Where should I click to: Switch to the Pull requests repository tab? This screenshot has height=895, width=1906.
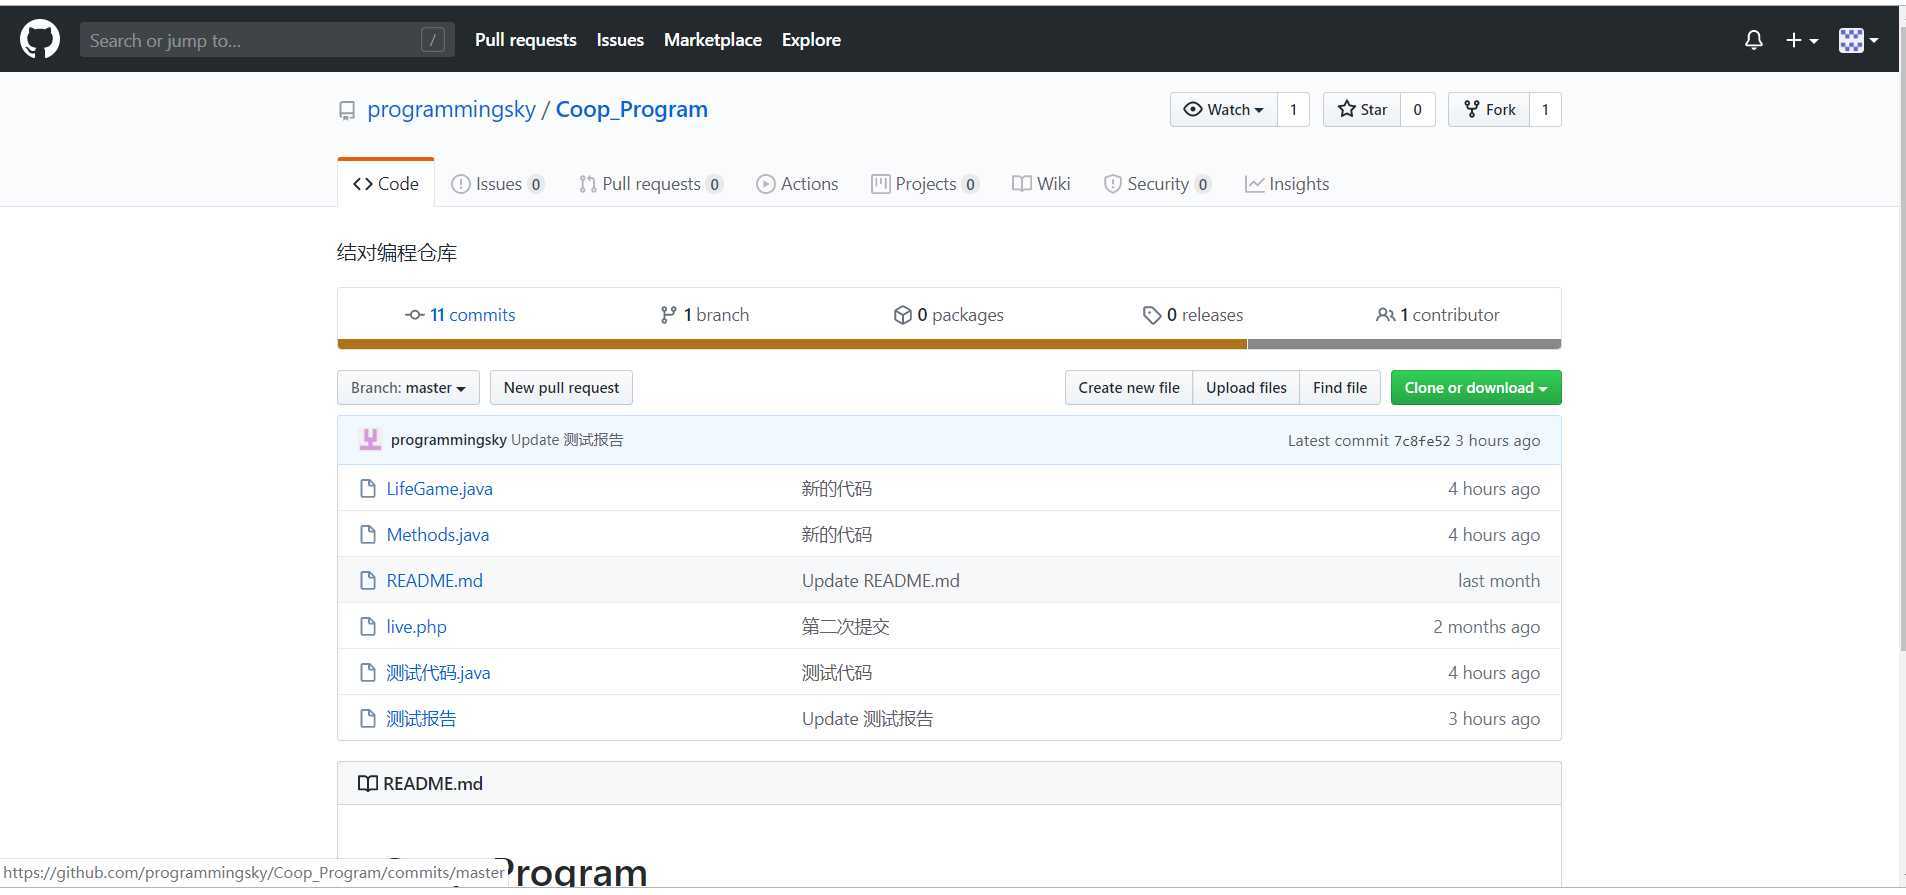tap(650, 184)
